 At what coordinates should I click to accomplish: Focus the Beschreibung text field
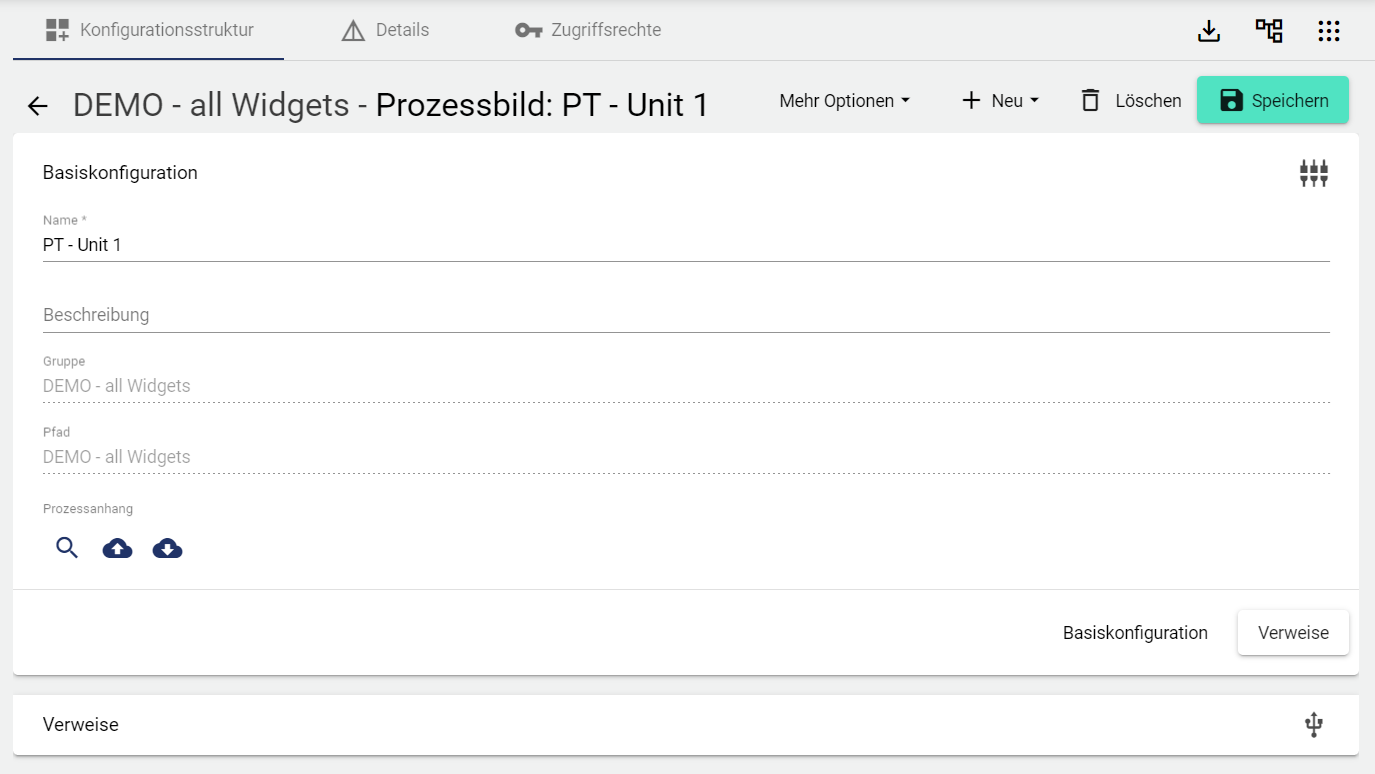click(686, 315)
